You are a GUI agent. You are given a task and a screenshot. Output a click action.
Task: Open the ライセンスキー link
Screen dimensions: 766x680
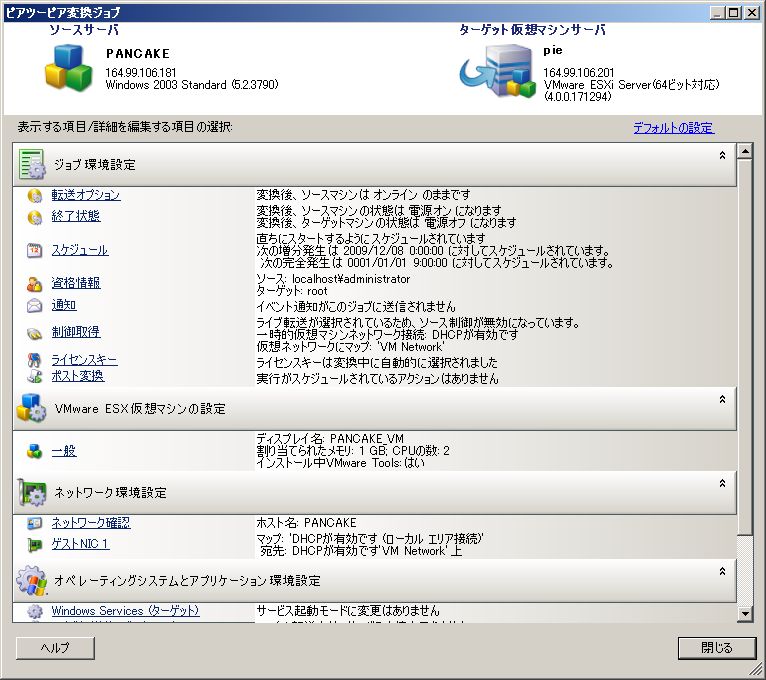(x=85, y=360)
